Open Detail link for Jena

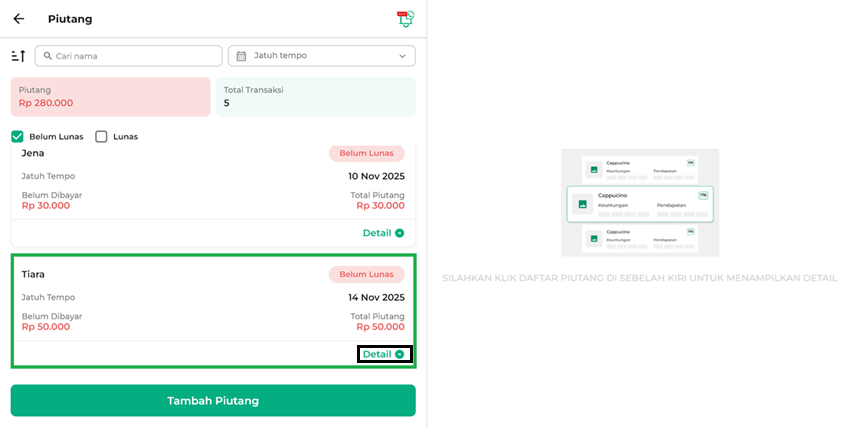[x=377, y=233]
